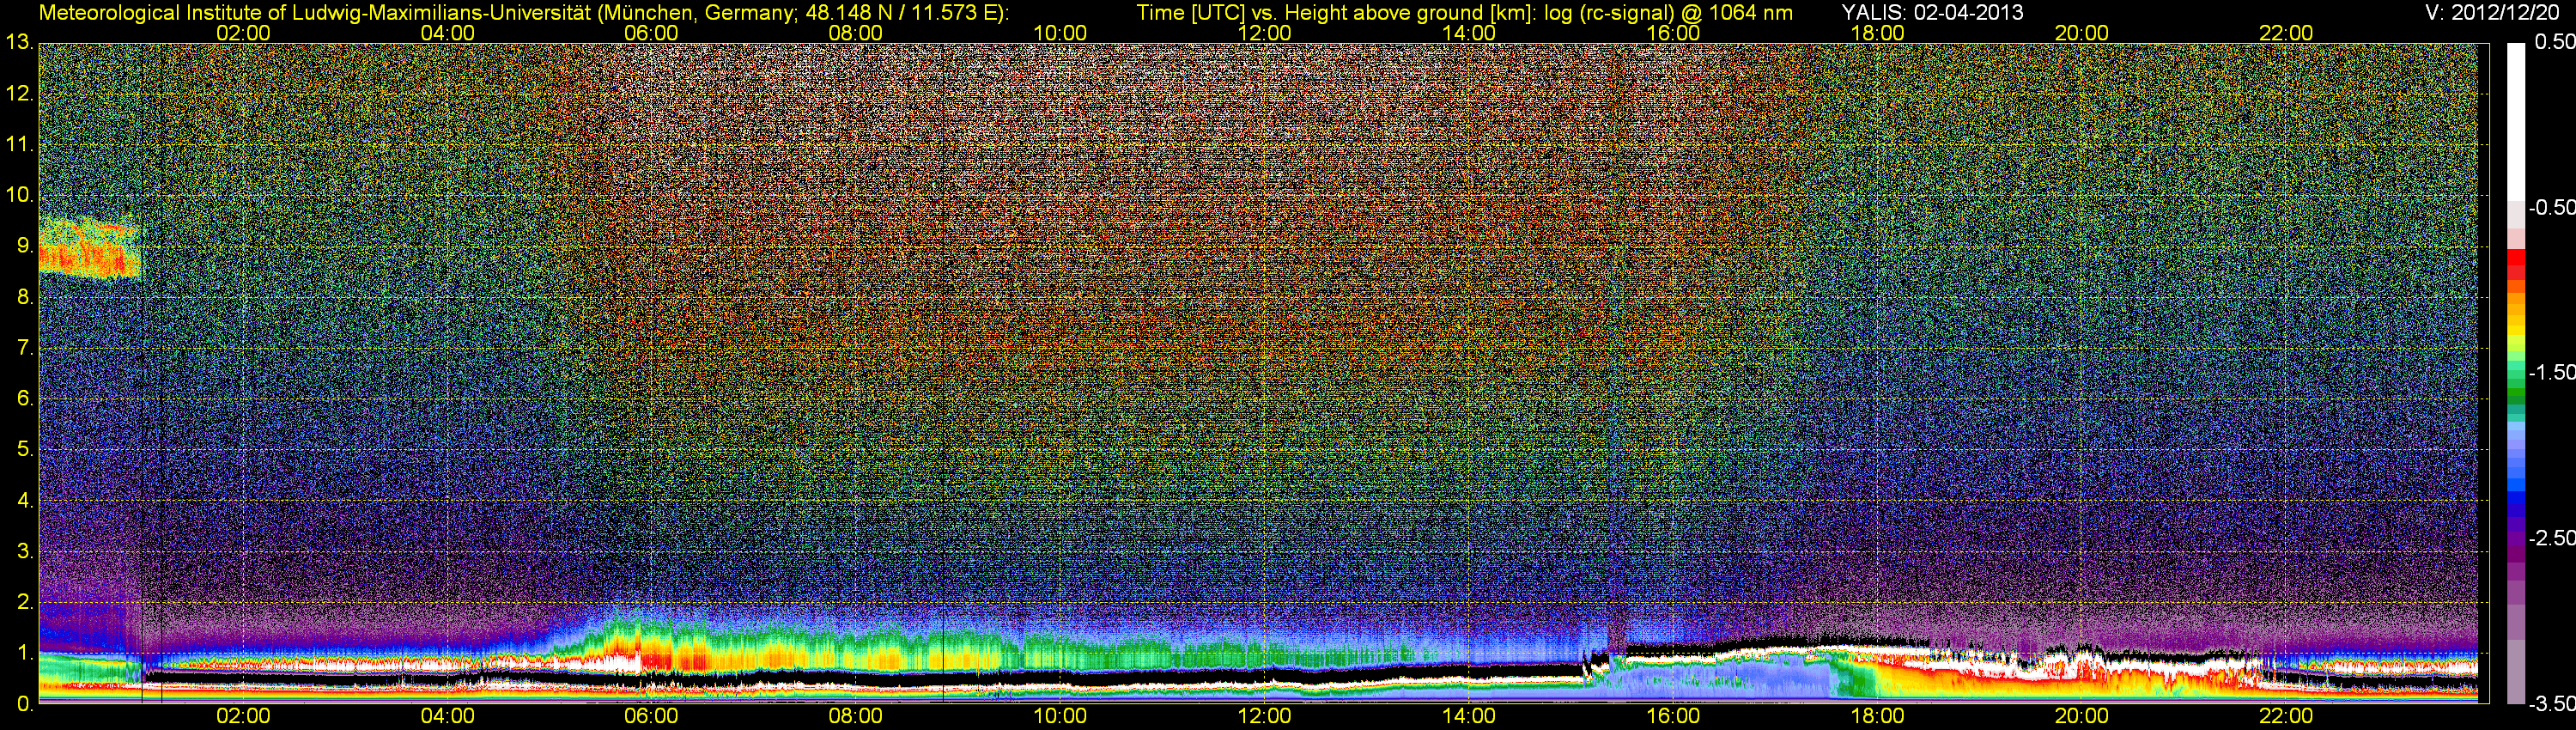
Task: Select the 02:00 label on bottom time axis
Action: [243, 716]
